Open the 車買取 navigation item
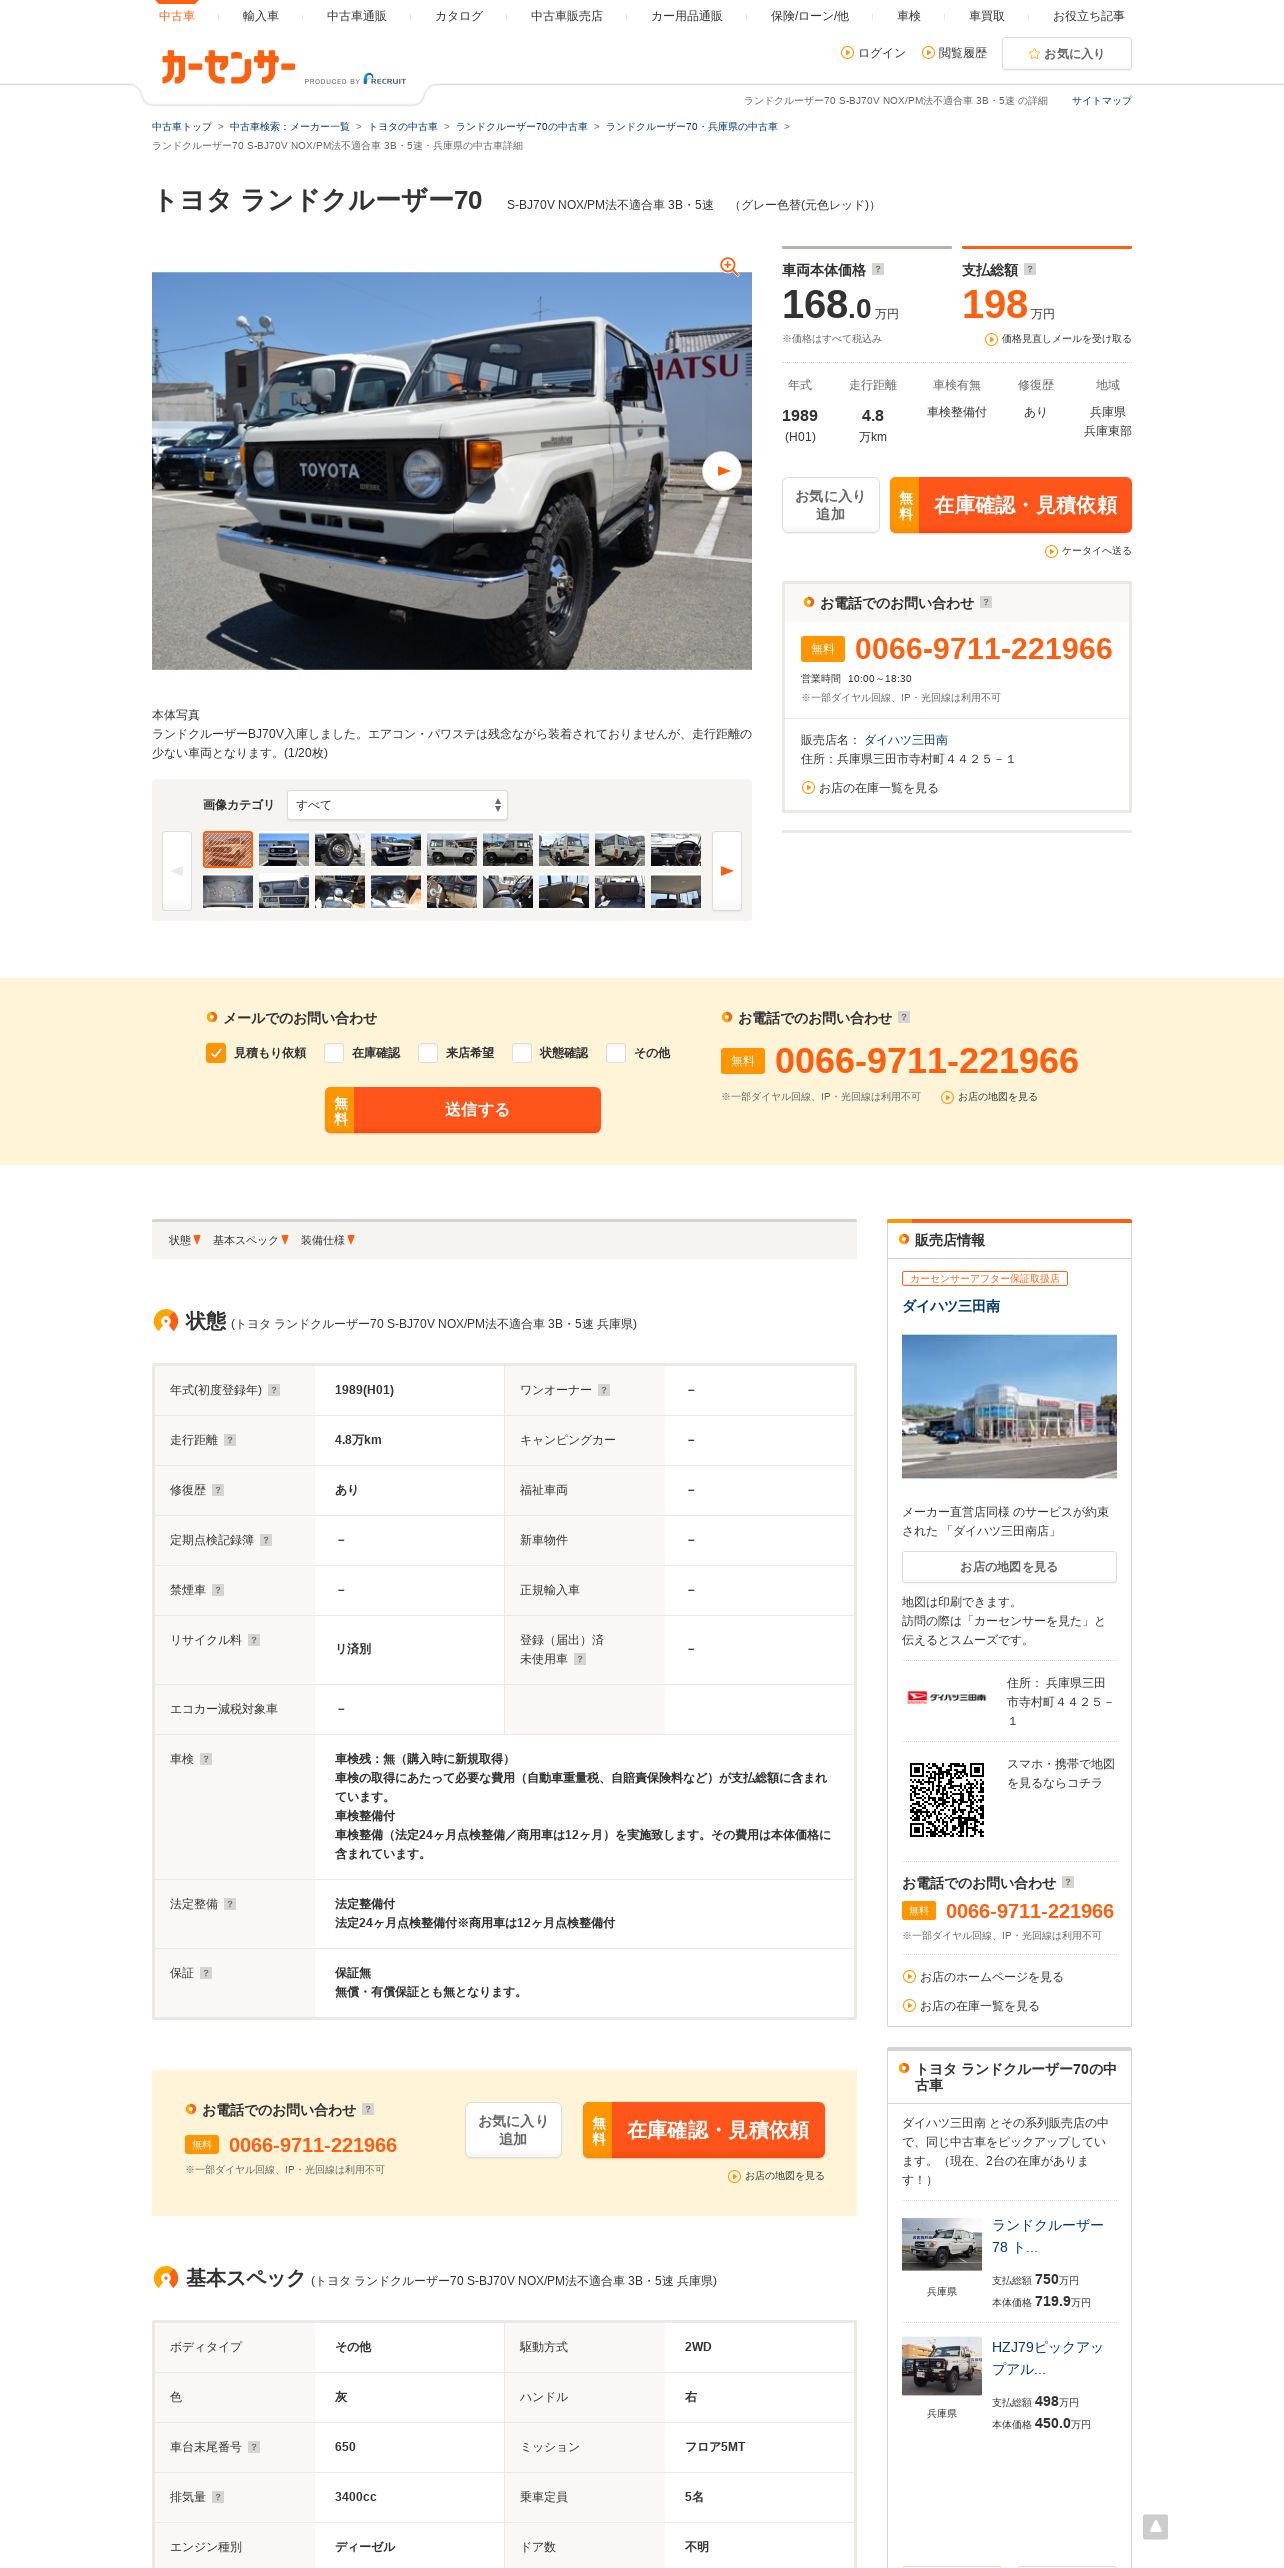The height and width of the screenshot is (2568, 1284). [987, 16]
